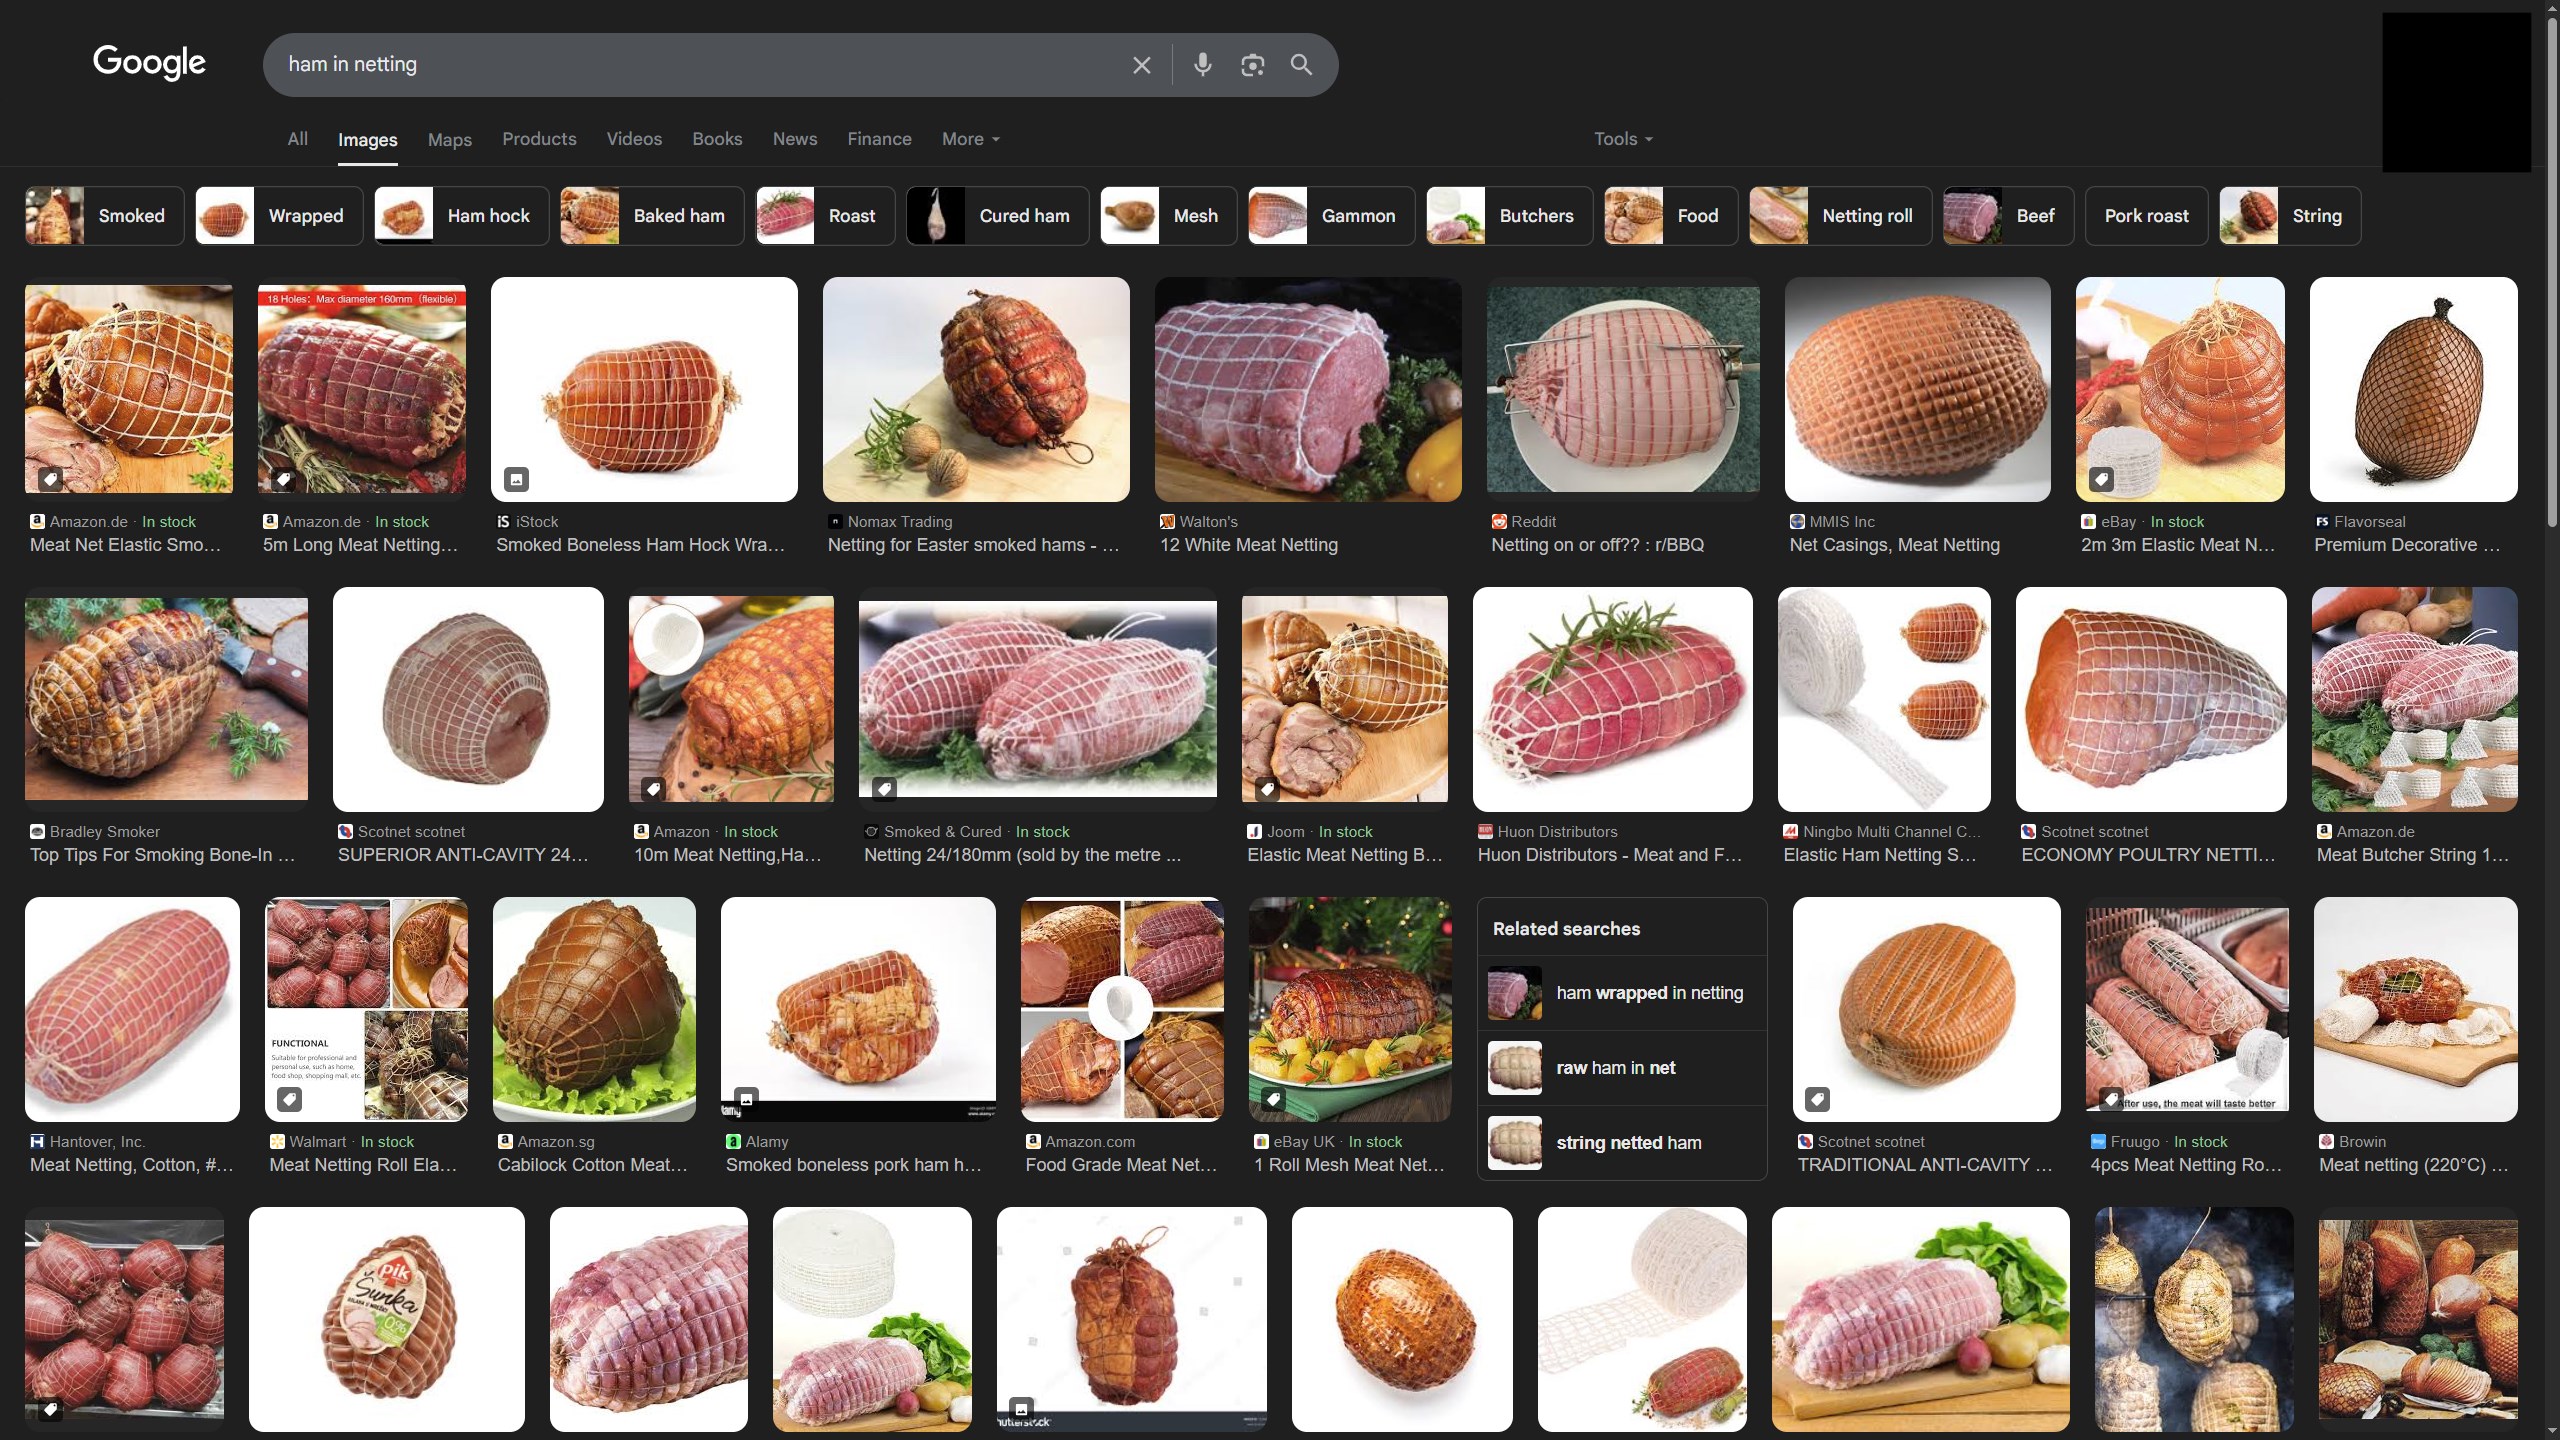
Task: Switch to the Videos tab
Action: (634, 139)
